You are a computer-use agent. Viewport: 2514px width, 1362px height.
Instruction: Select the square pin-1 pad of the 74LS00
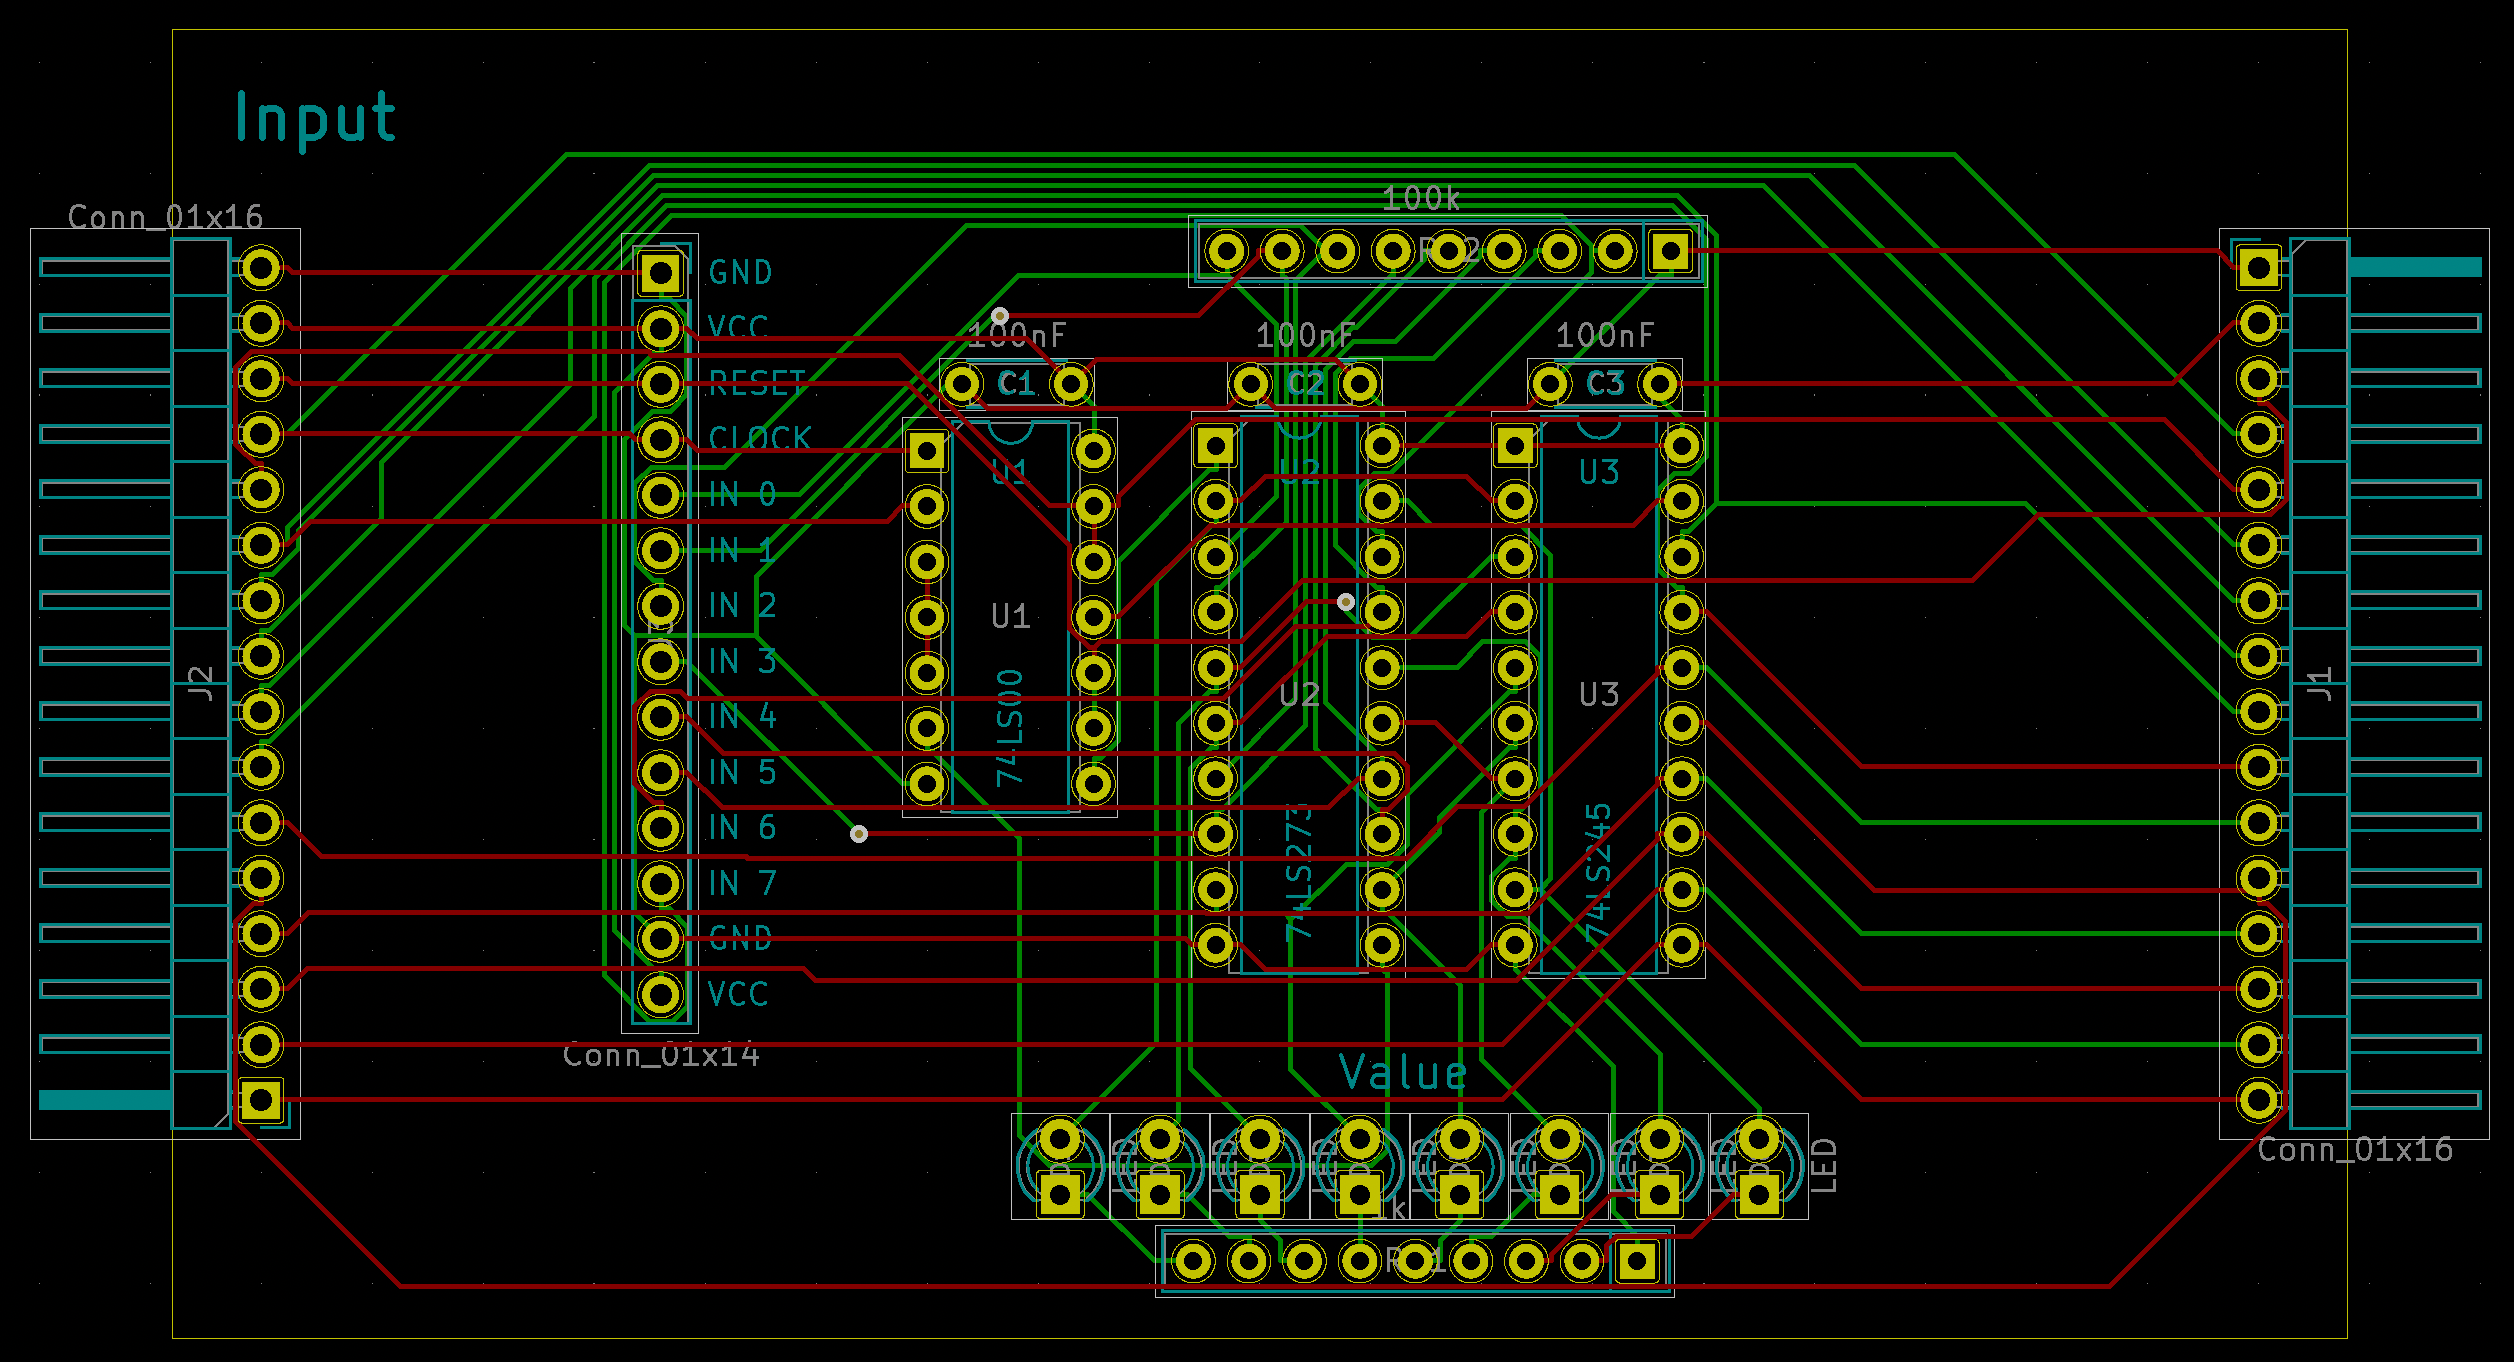[927, 451]
